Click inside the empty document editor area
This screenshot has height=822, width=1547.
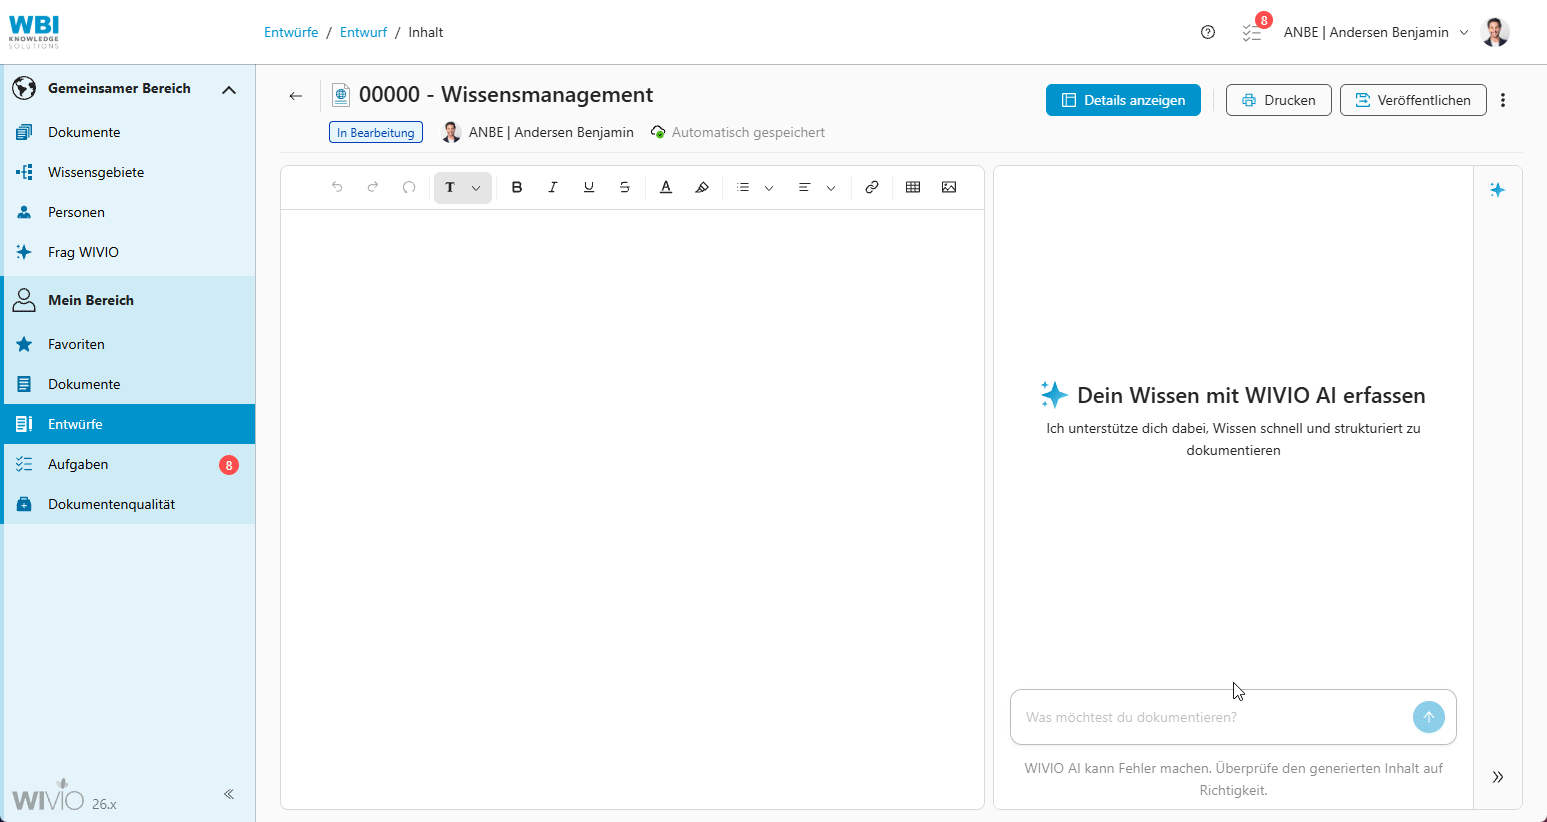(x=632, y=508)
